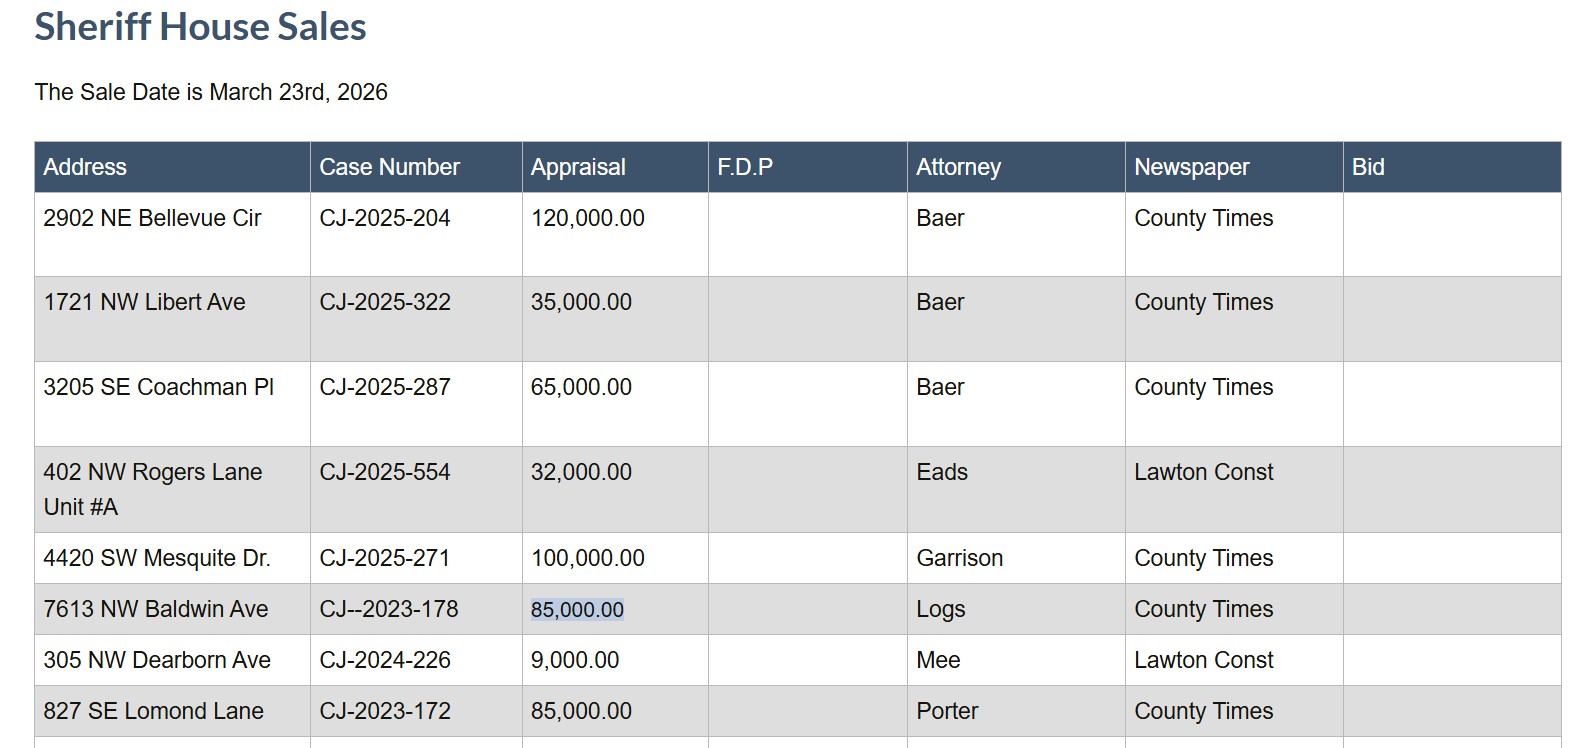This screenshot has width=1594, height=748.
Task: Click the Attorney column header
Action: tap(958, 167)
